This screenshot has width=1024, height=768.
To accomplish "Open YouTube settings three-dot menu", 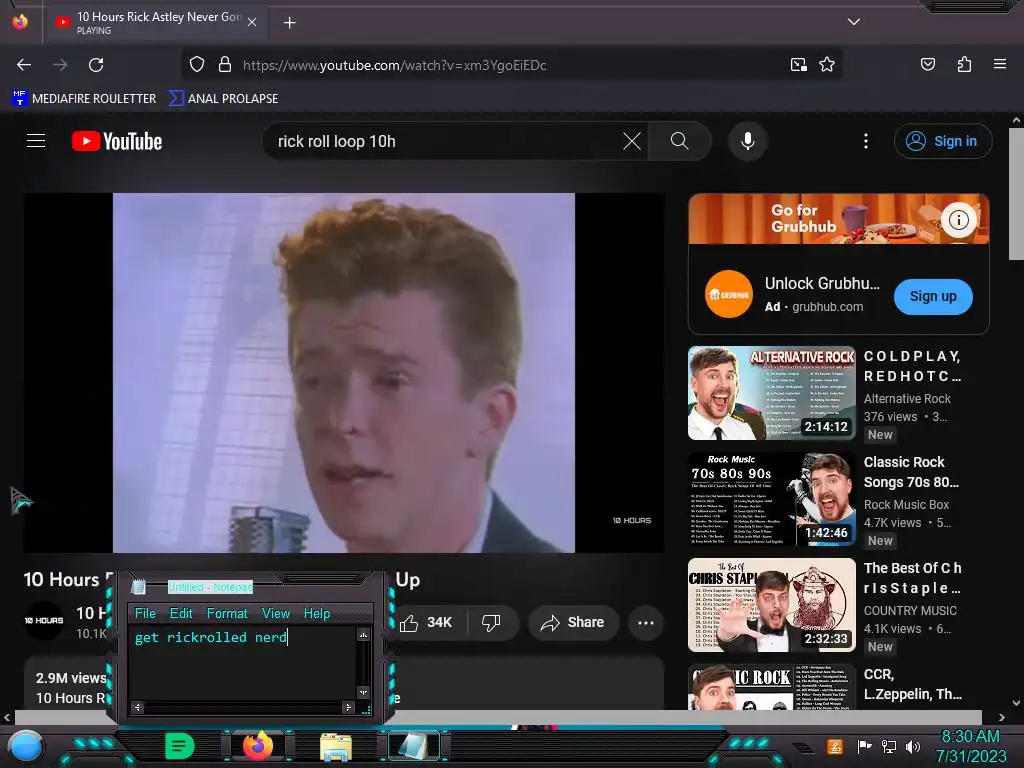I will pos(866,141).
